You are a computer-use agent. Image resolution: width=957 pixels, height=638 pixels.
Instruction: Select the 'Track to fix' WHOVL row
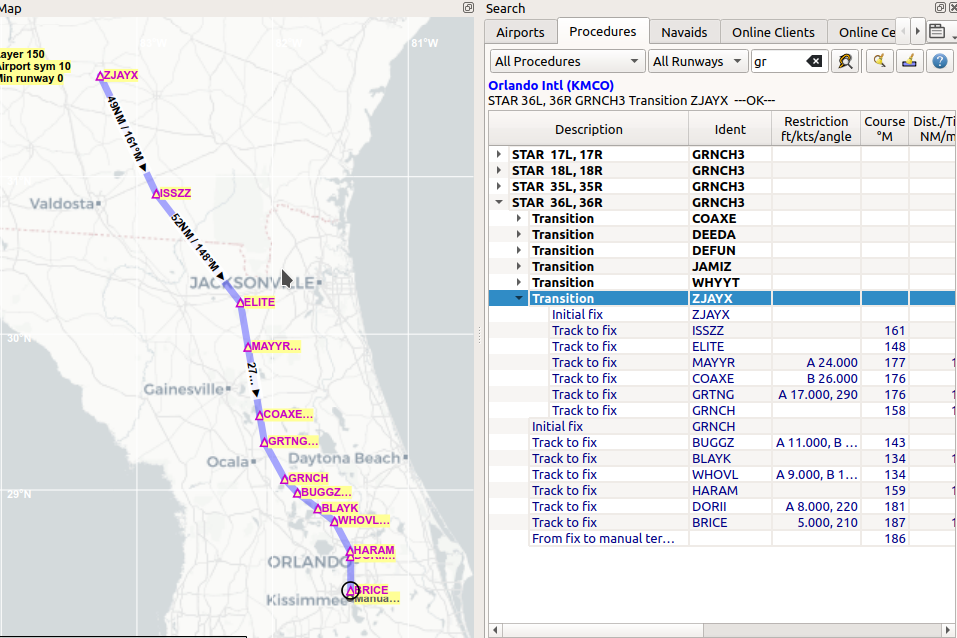(x=721, y=474)
